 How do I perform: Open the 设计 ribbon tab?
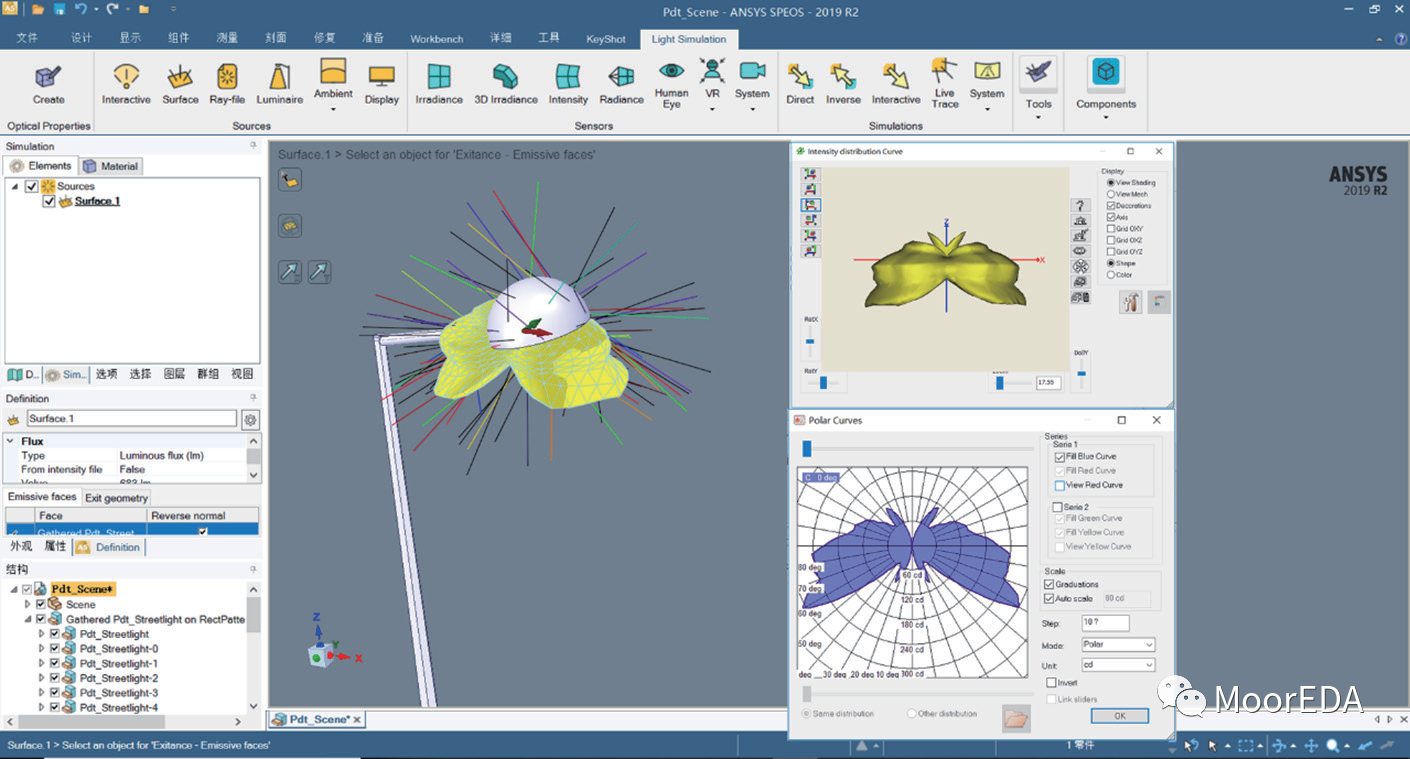click(82, 38)
